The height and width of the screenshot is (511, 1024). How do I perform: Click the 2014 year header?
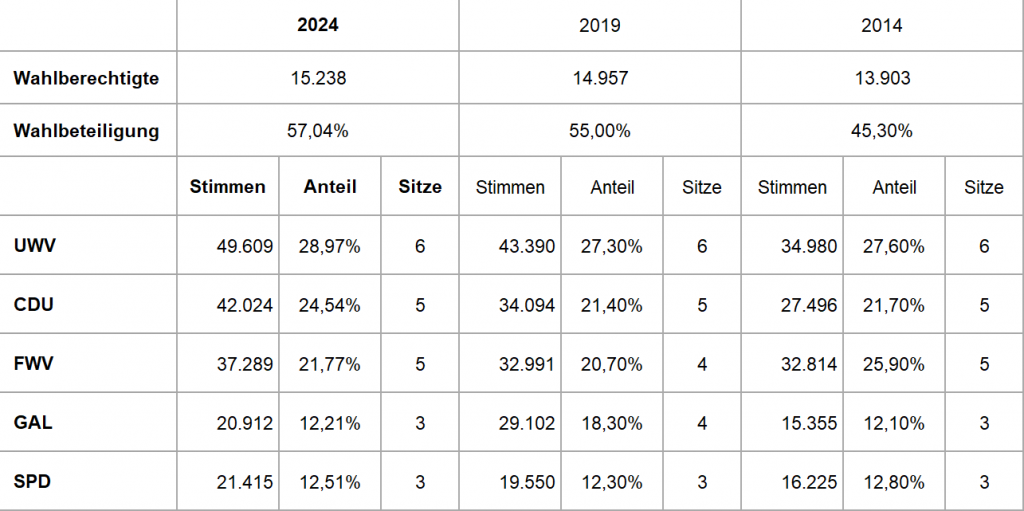click(882, 26)
